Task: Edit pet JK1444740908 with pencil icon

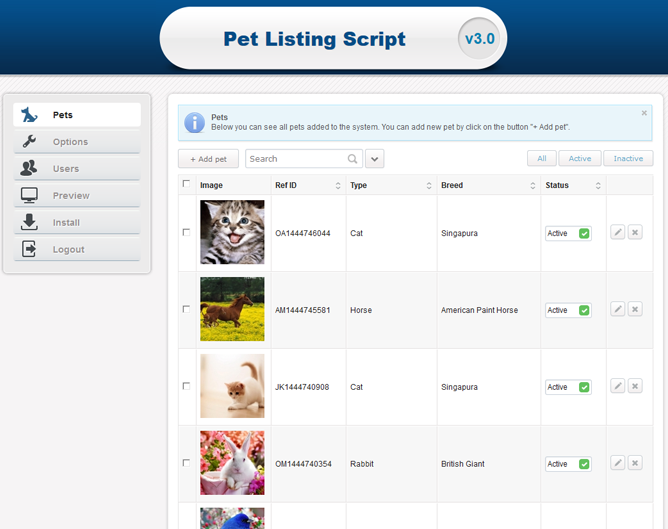Action: tap(617, 386)
